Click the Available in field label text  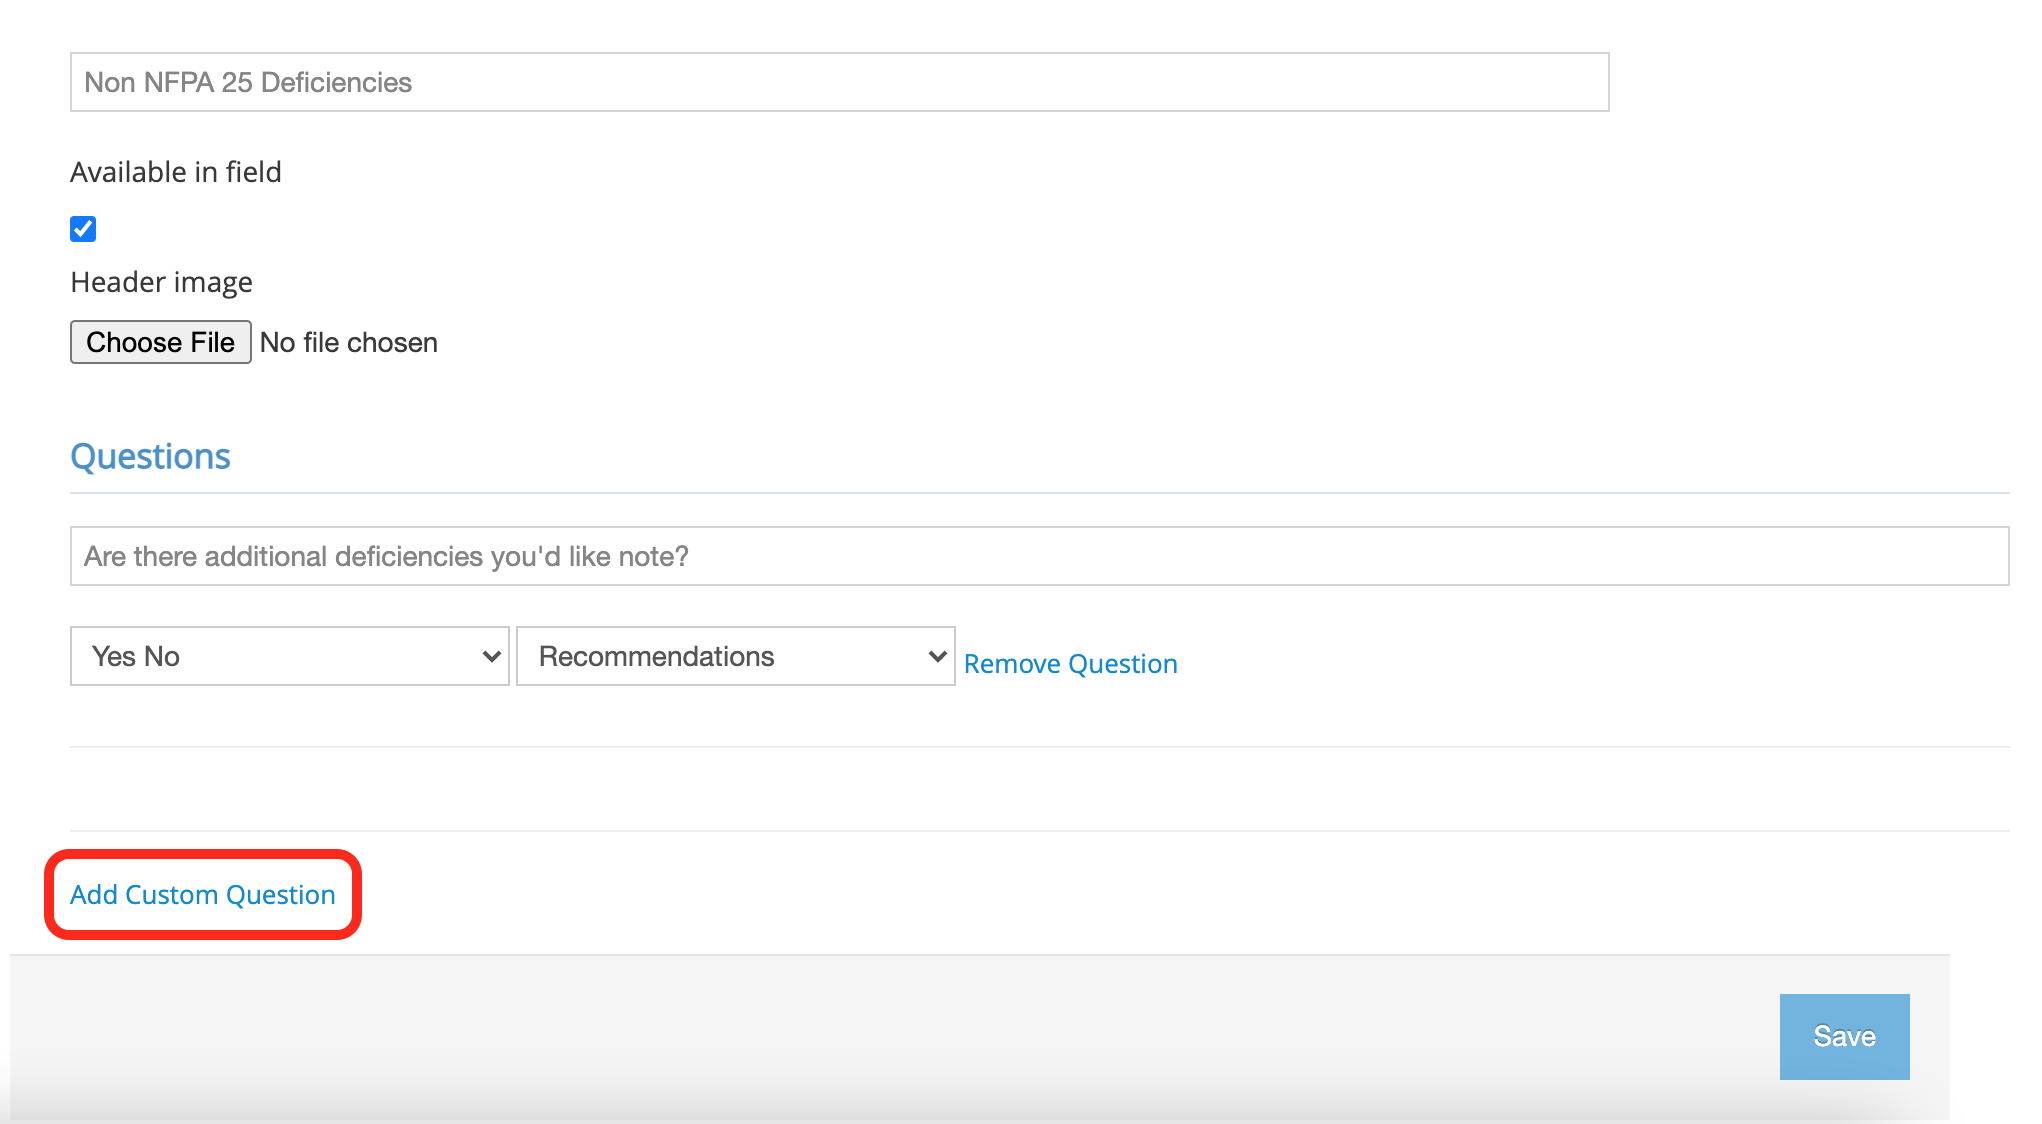coord(176,172)
